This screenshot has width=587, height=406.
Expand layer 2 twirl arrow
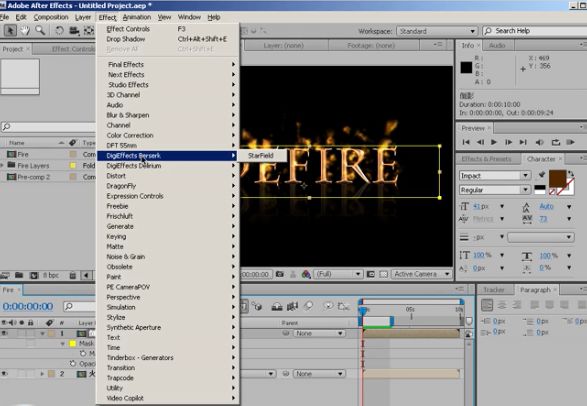[x=42, y=373]
